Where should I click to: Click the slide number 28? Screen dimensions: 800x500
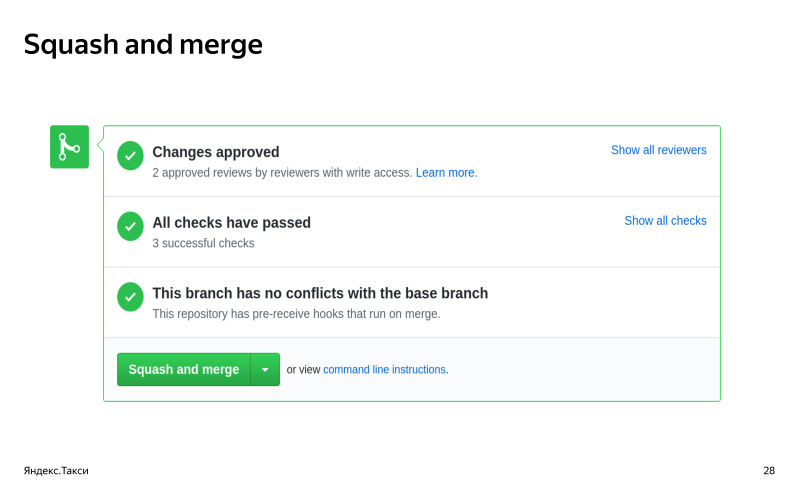(x=768, y=470)
